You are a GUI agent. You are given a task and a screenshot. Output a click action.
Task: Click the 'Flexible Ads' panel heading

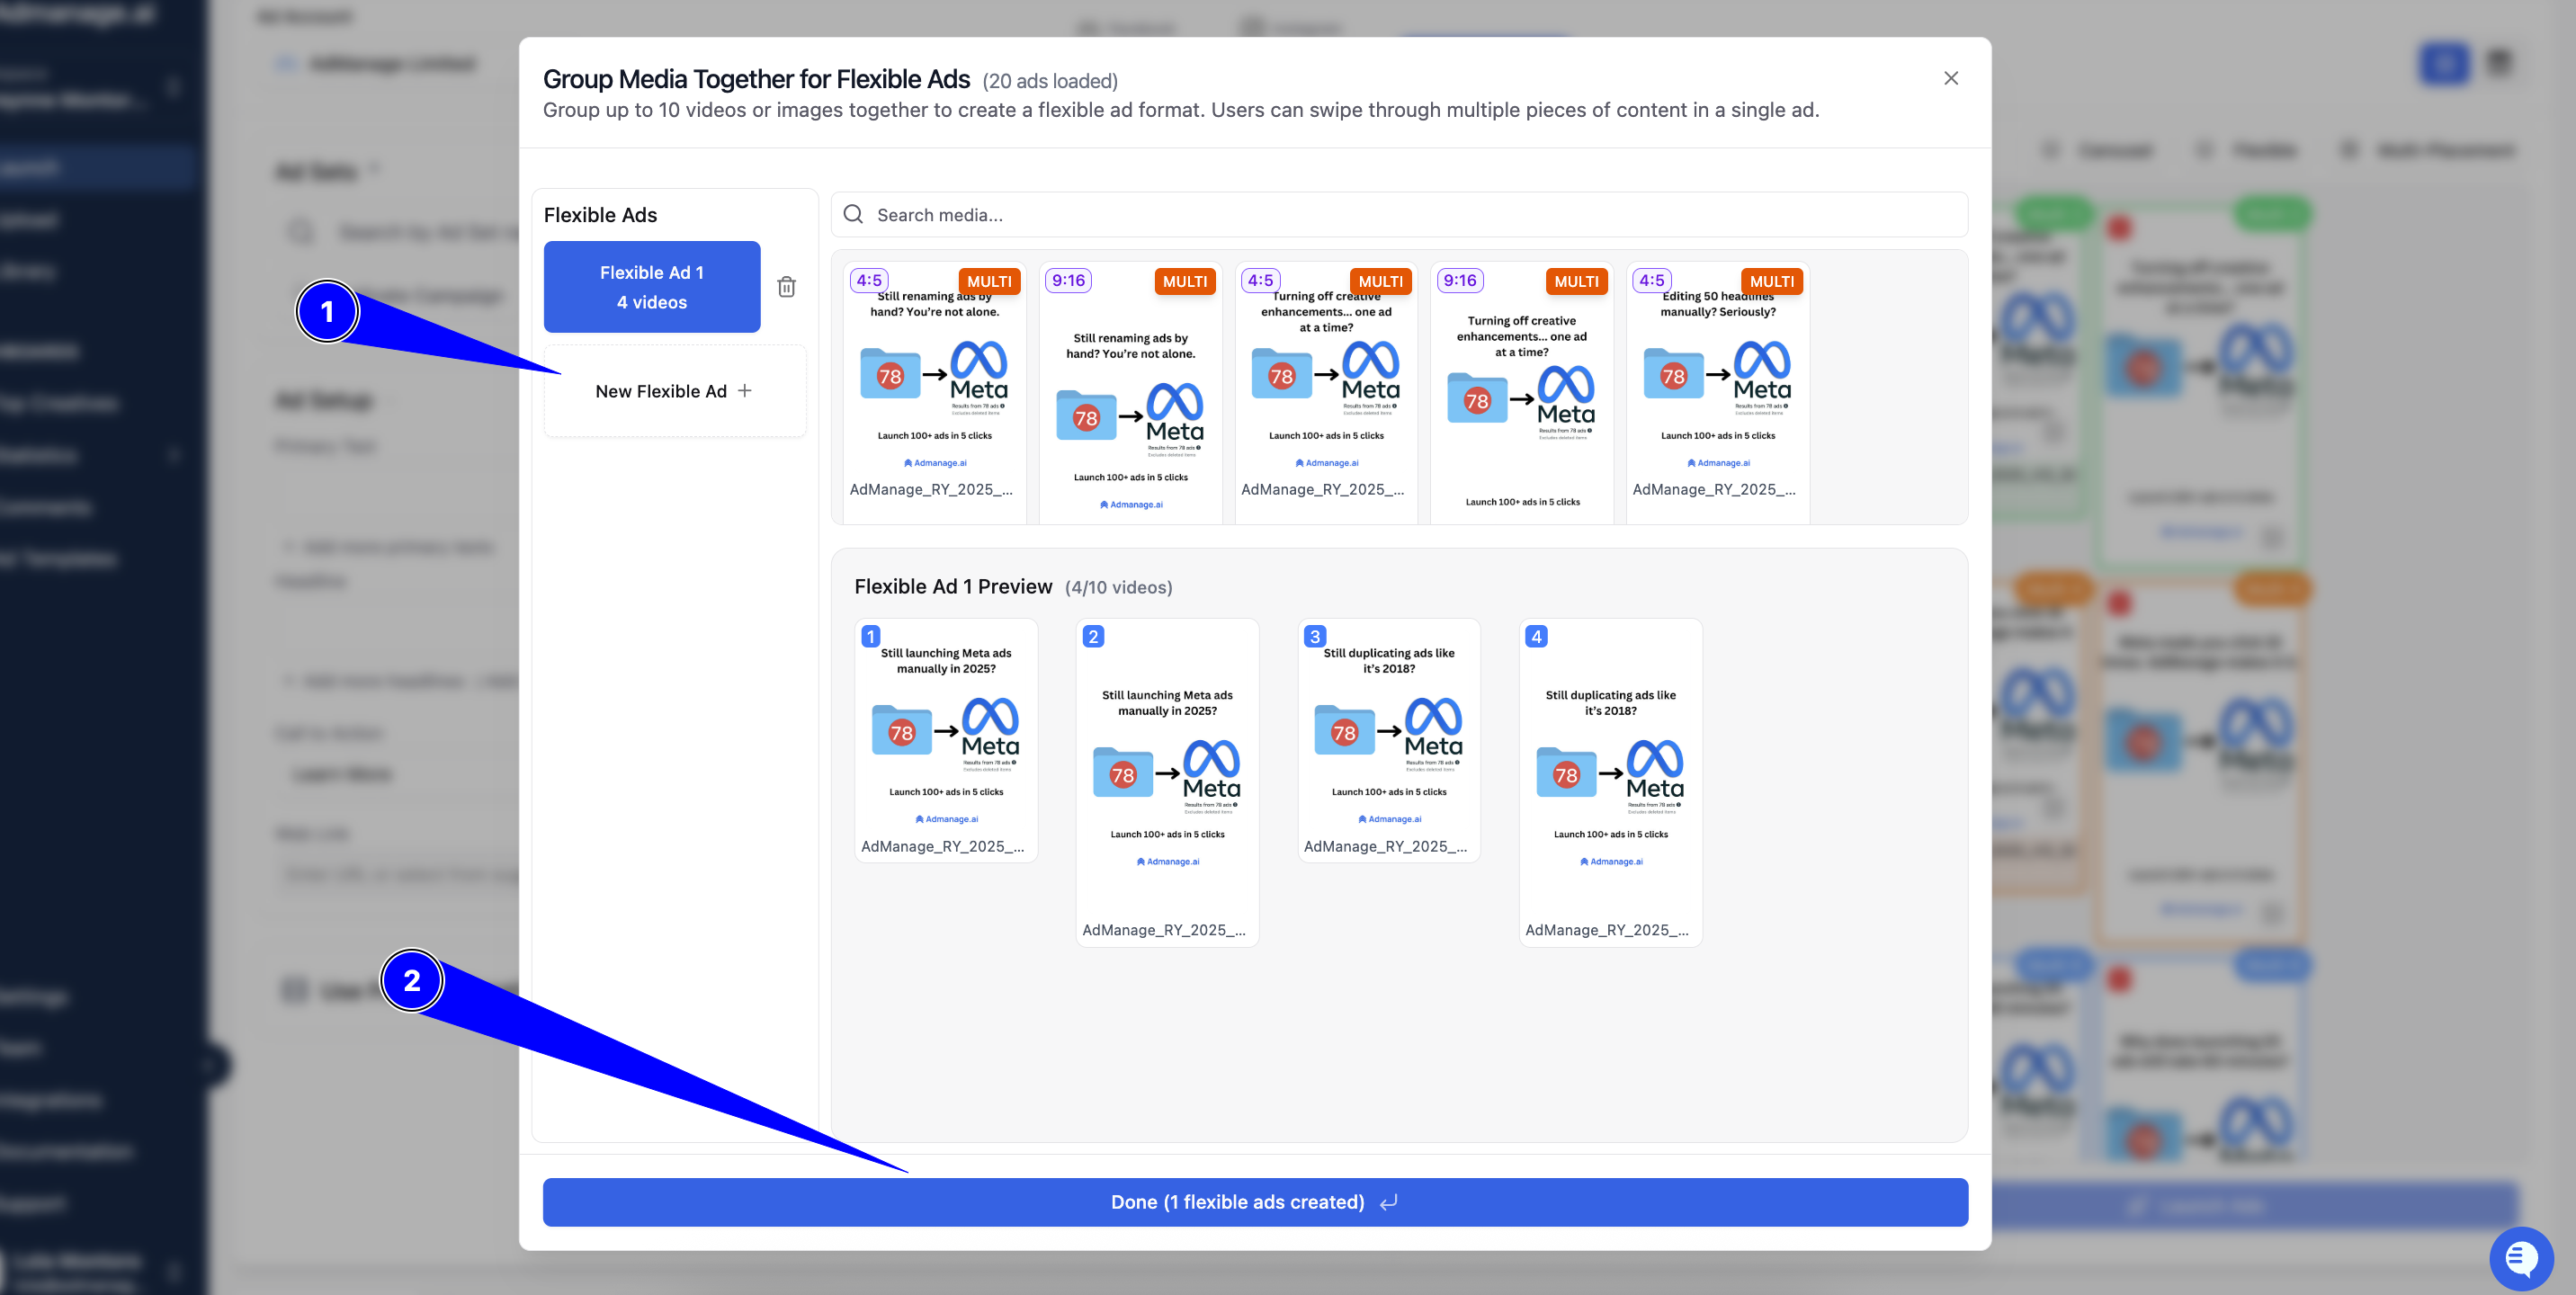600,215
